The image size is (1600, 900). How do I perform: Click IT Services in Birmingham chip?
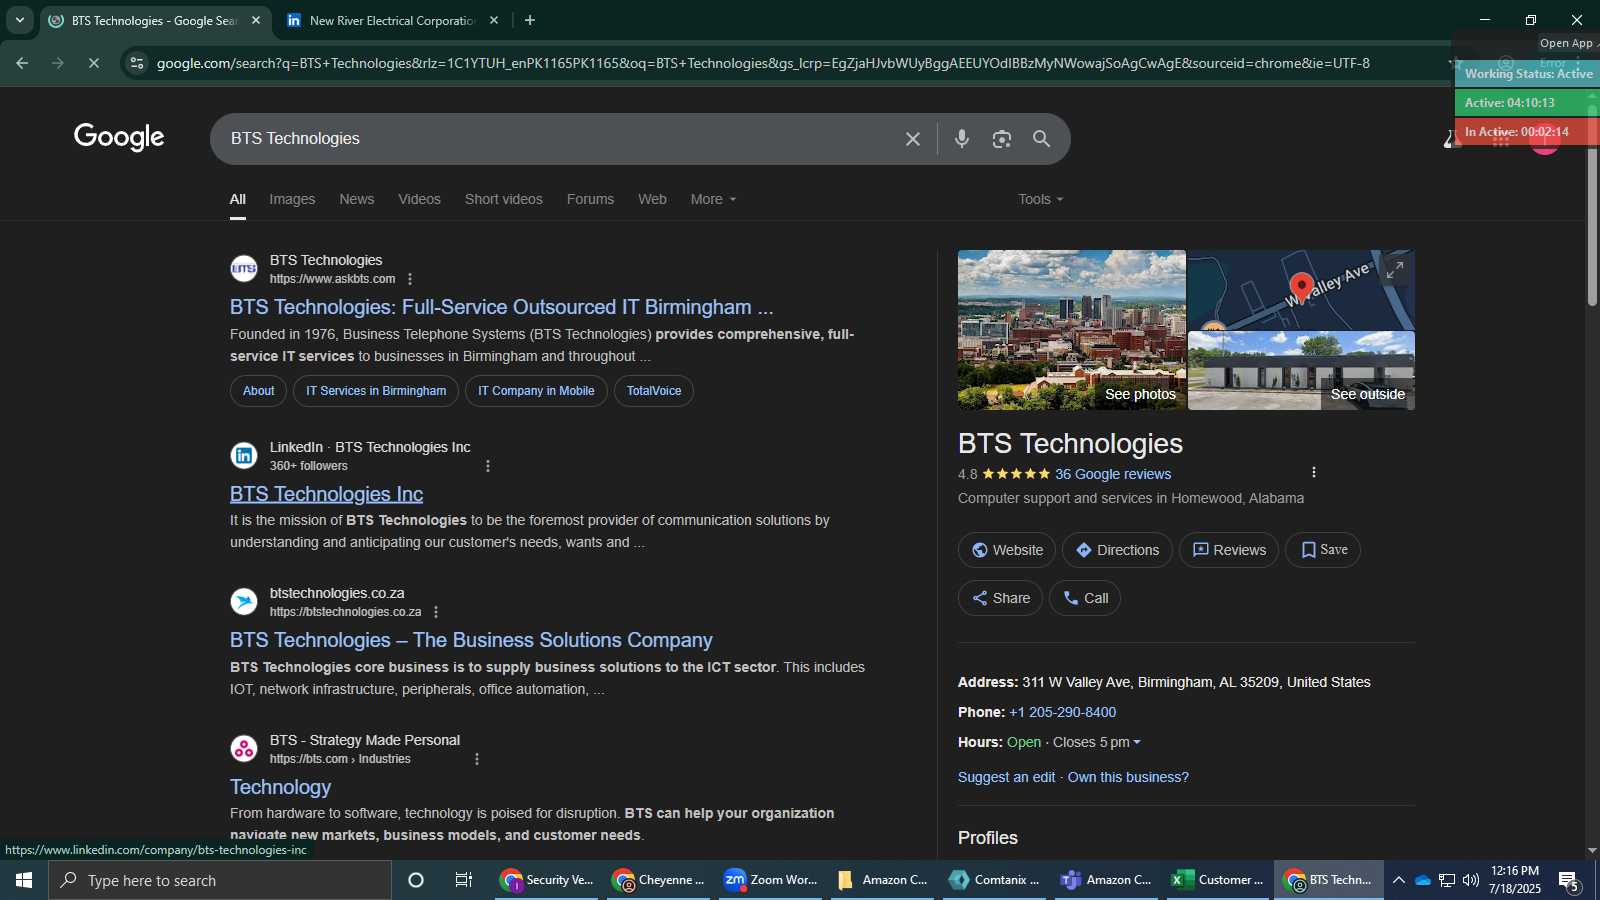click(376, 391)
